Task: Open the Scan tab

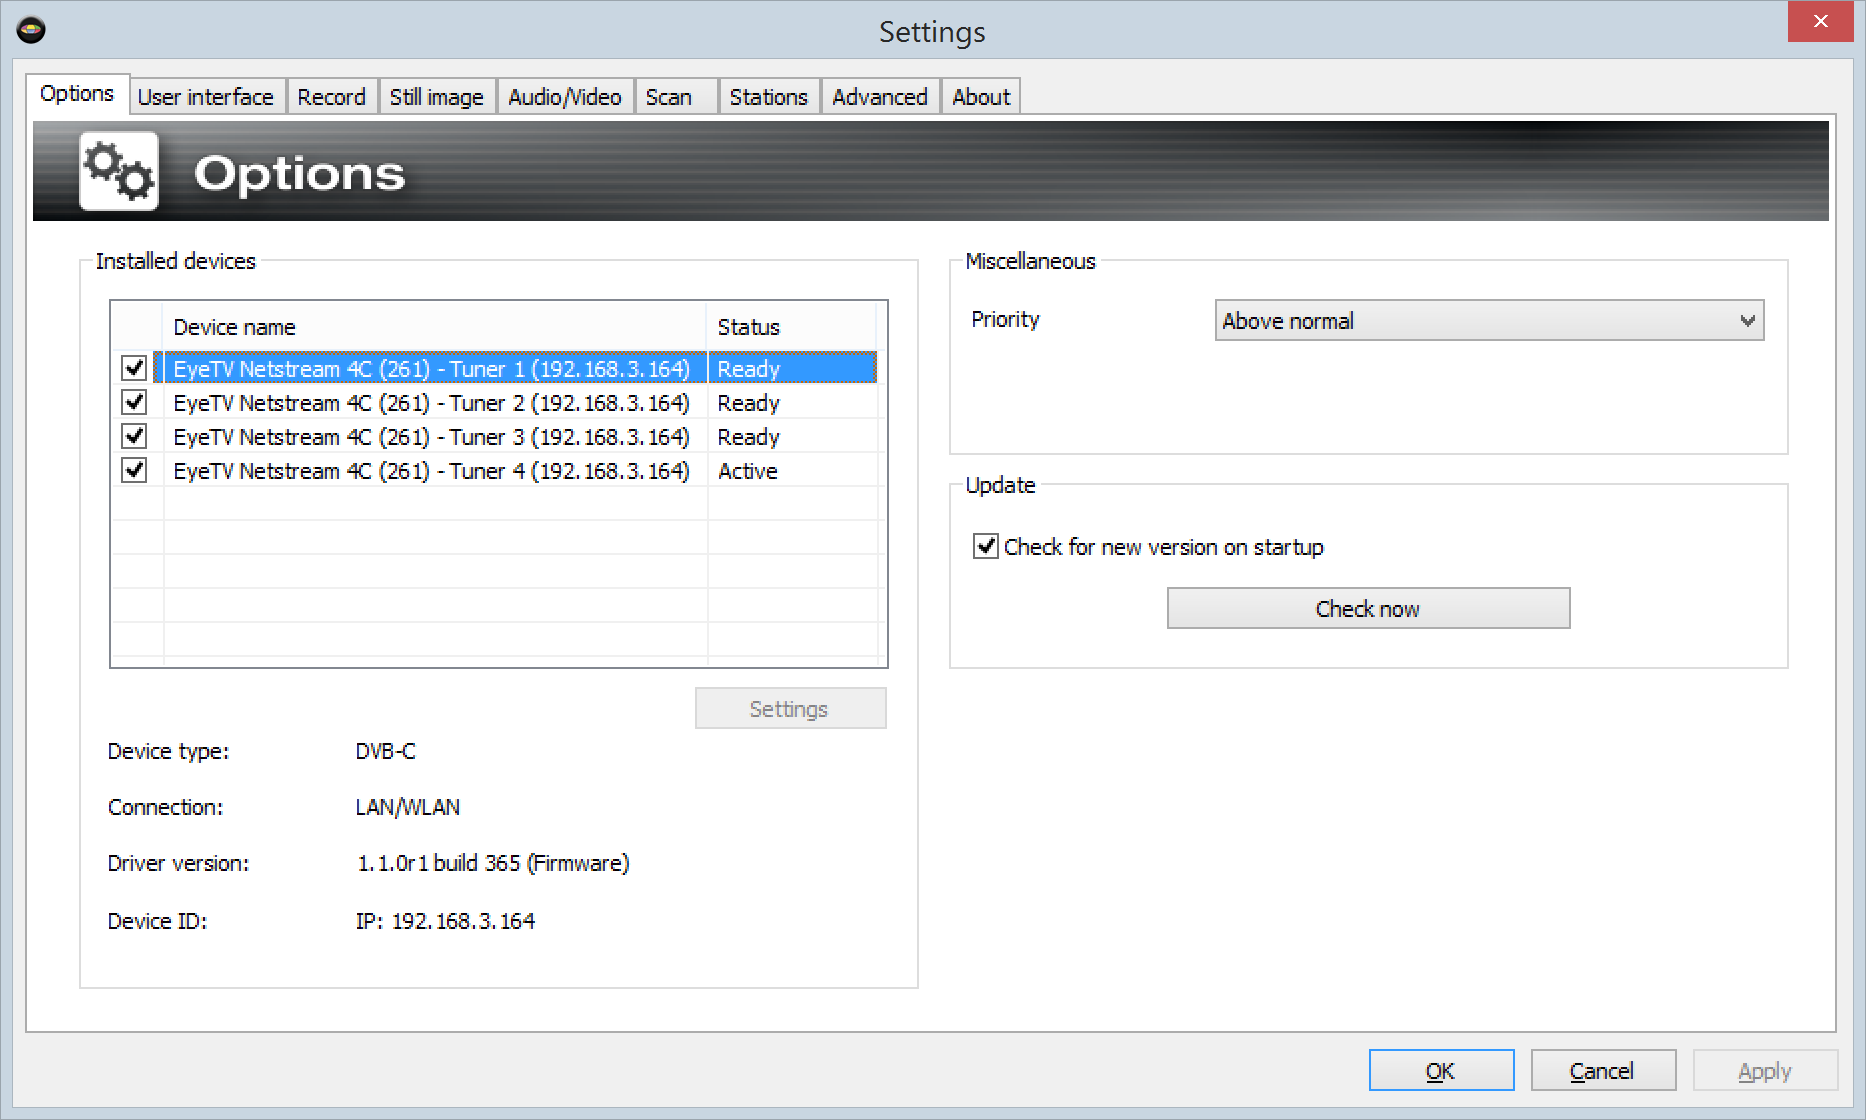Action: [667, 96]
